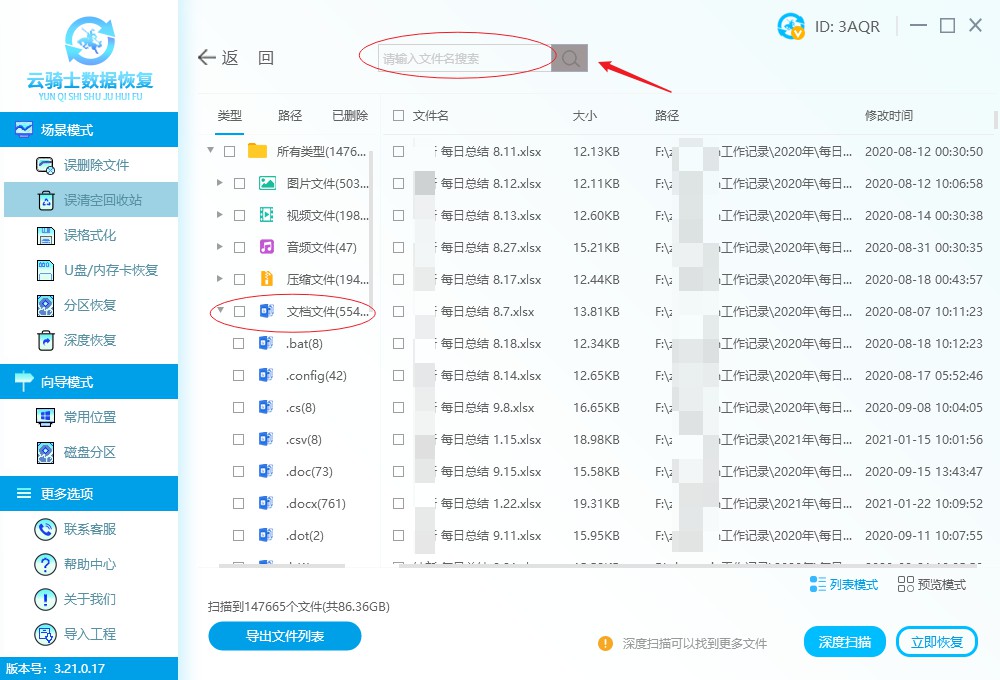Select the 误清空回收站 recycle bin icon

45,200
